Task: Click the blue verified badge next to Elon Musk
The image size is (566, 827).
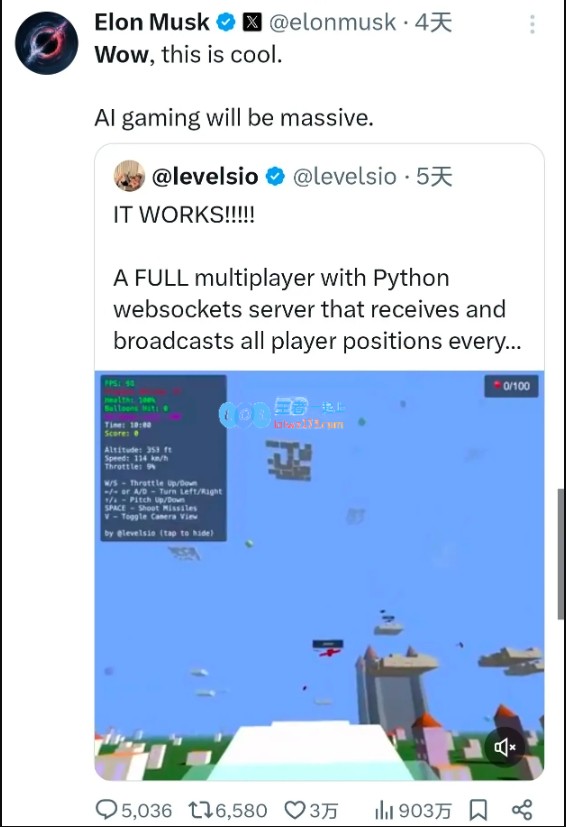Action: click(x=226, y=22)
